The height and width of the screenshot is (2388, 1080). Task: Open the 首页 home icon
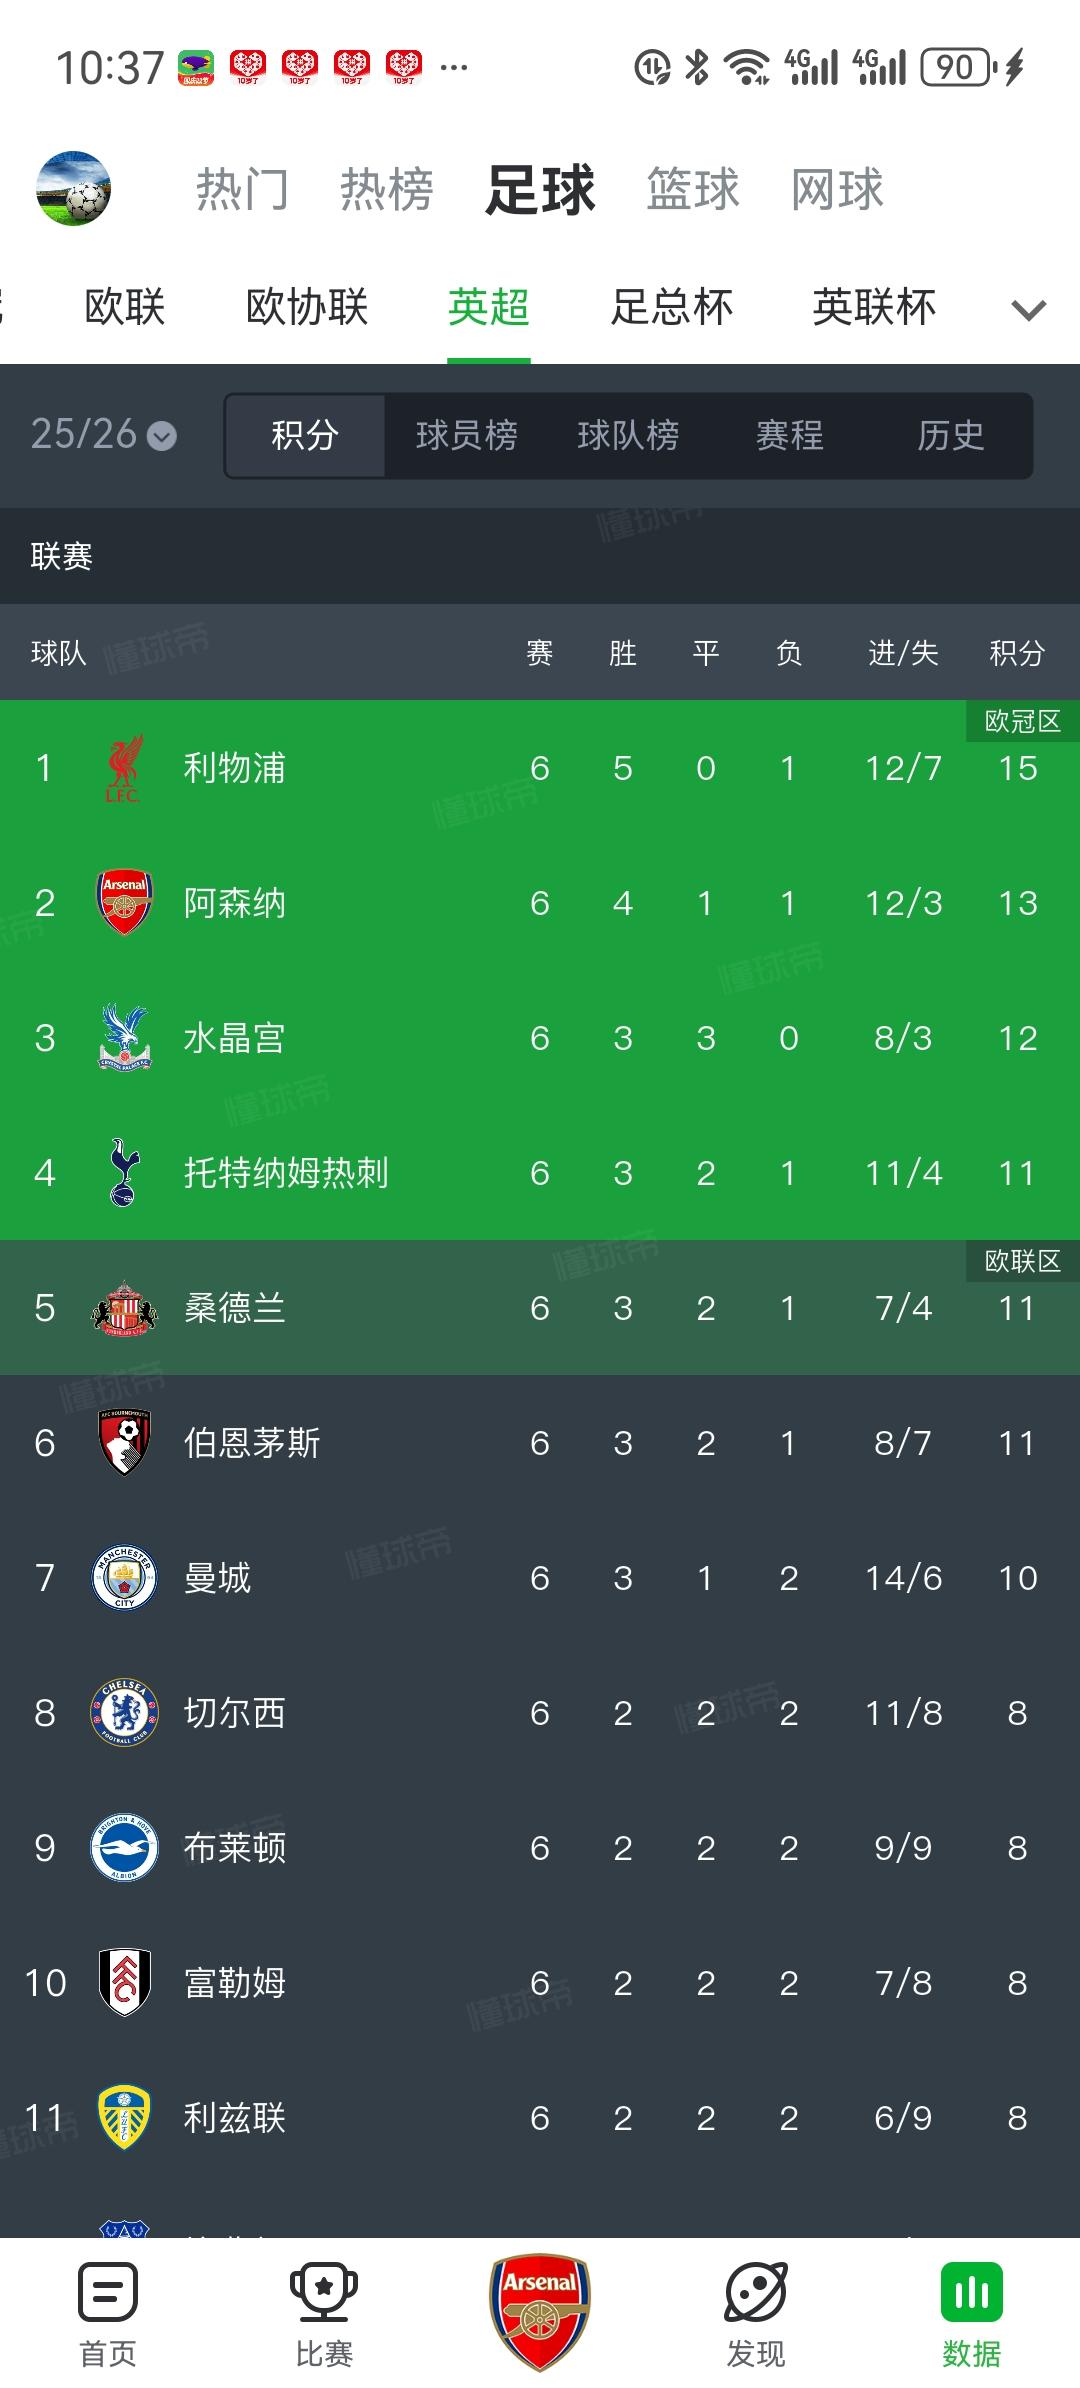[x=108, y=2292]
